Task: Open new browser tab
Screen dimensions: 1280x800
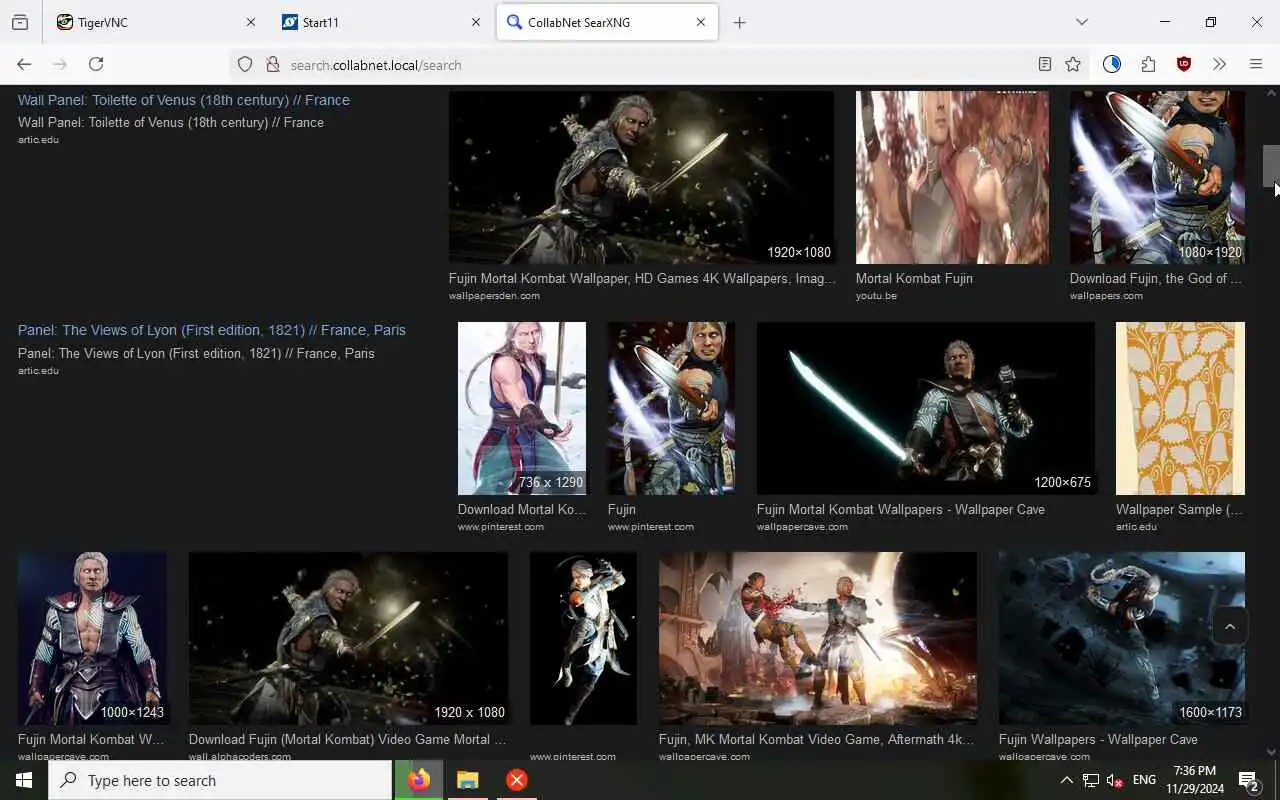Action: 739,22
